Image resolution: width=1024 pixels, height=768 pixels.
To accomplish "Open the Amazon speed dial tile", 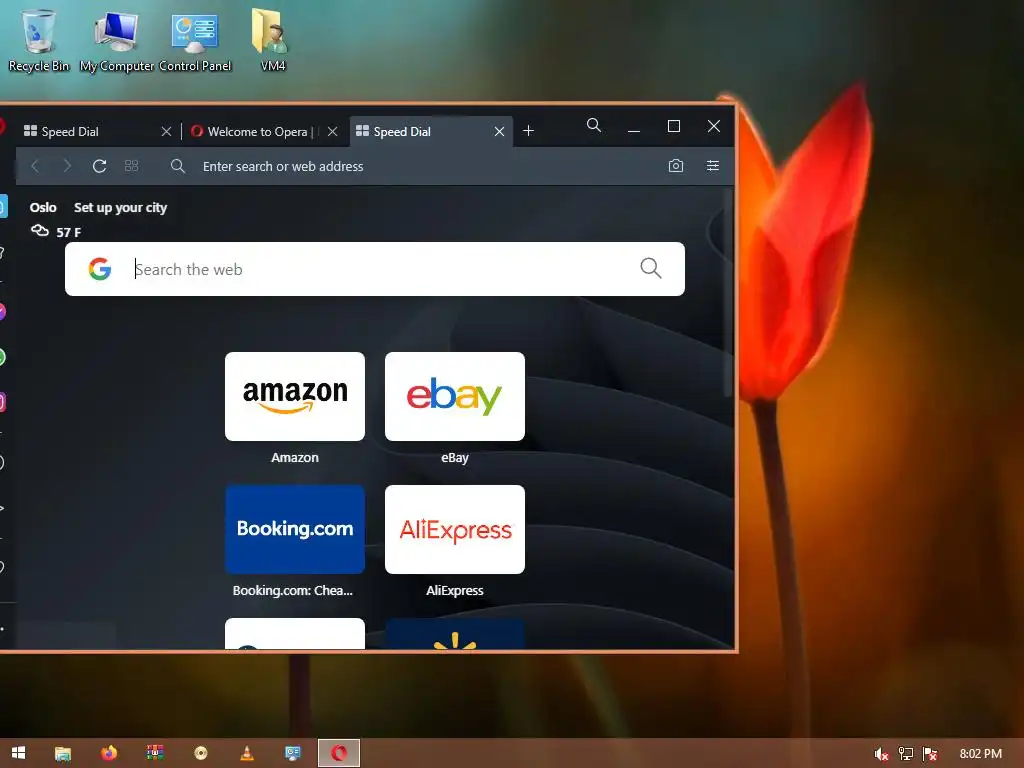I will pos(295,396).
